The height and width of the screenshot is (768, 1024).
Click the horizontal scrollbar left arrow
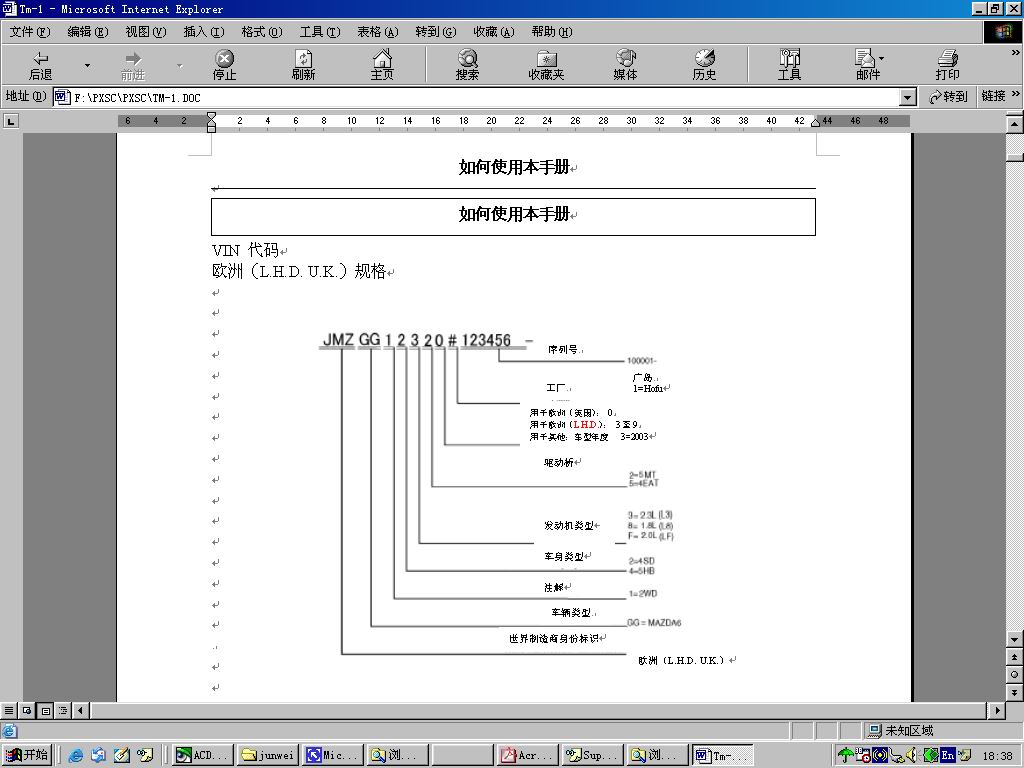click(x=80, y=711)
